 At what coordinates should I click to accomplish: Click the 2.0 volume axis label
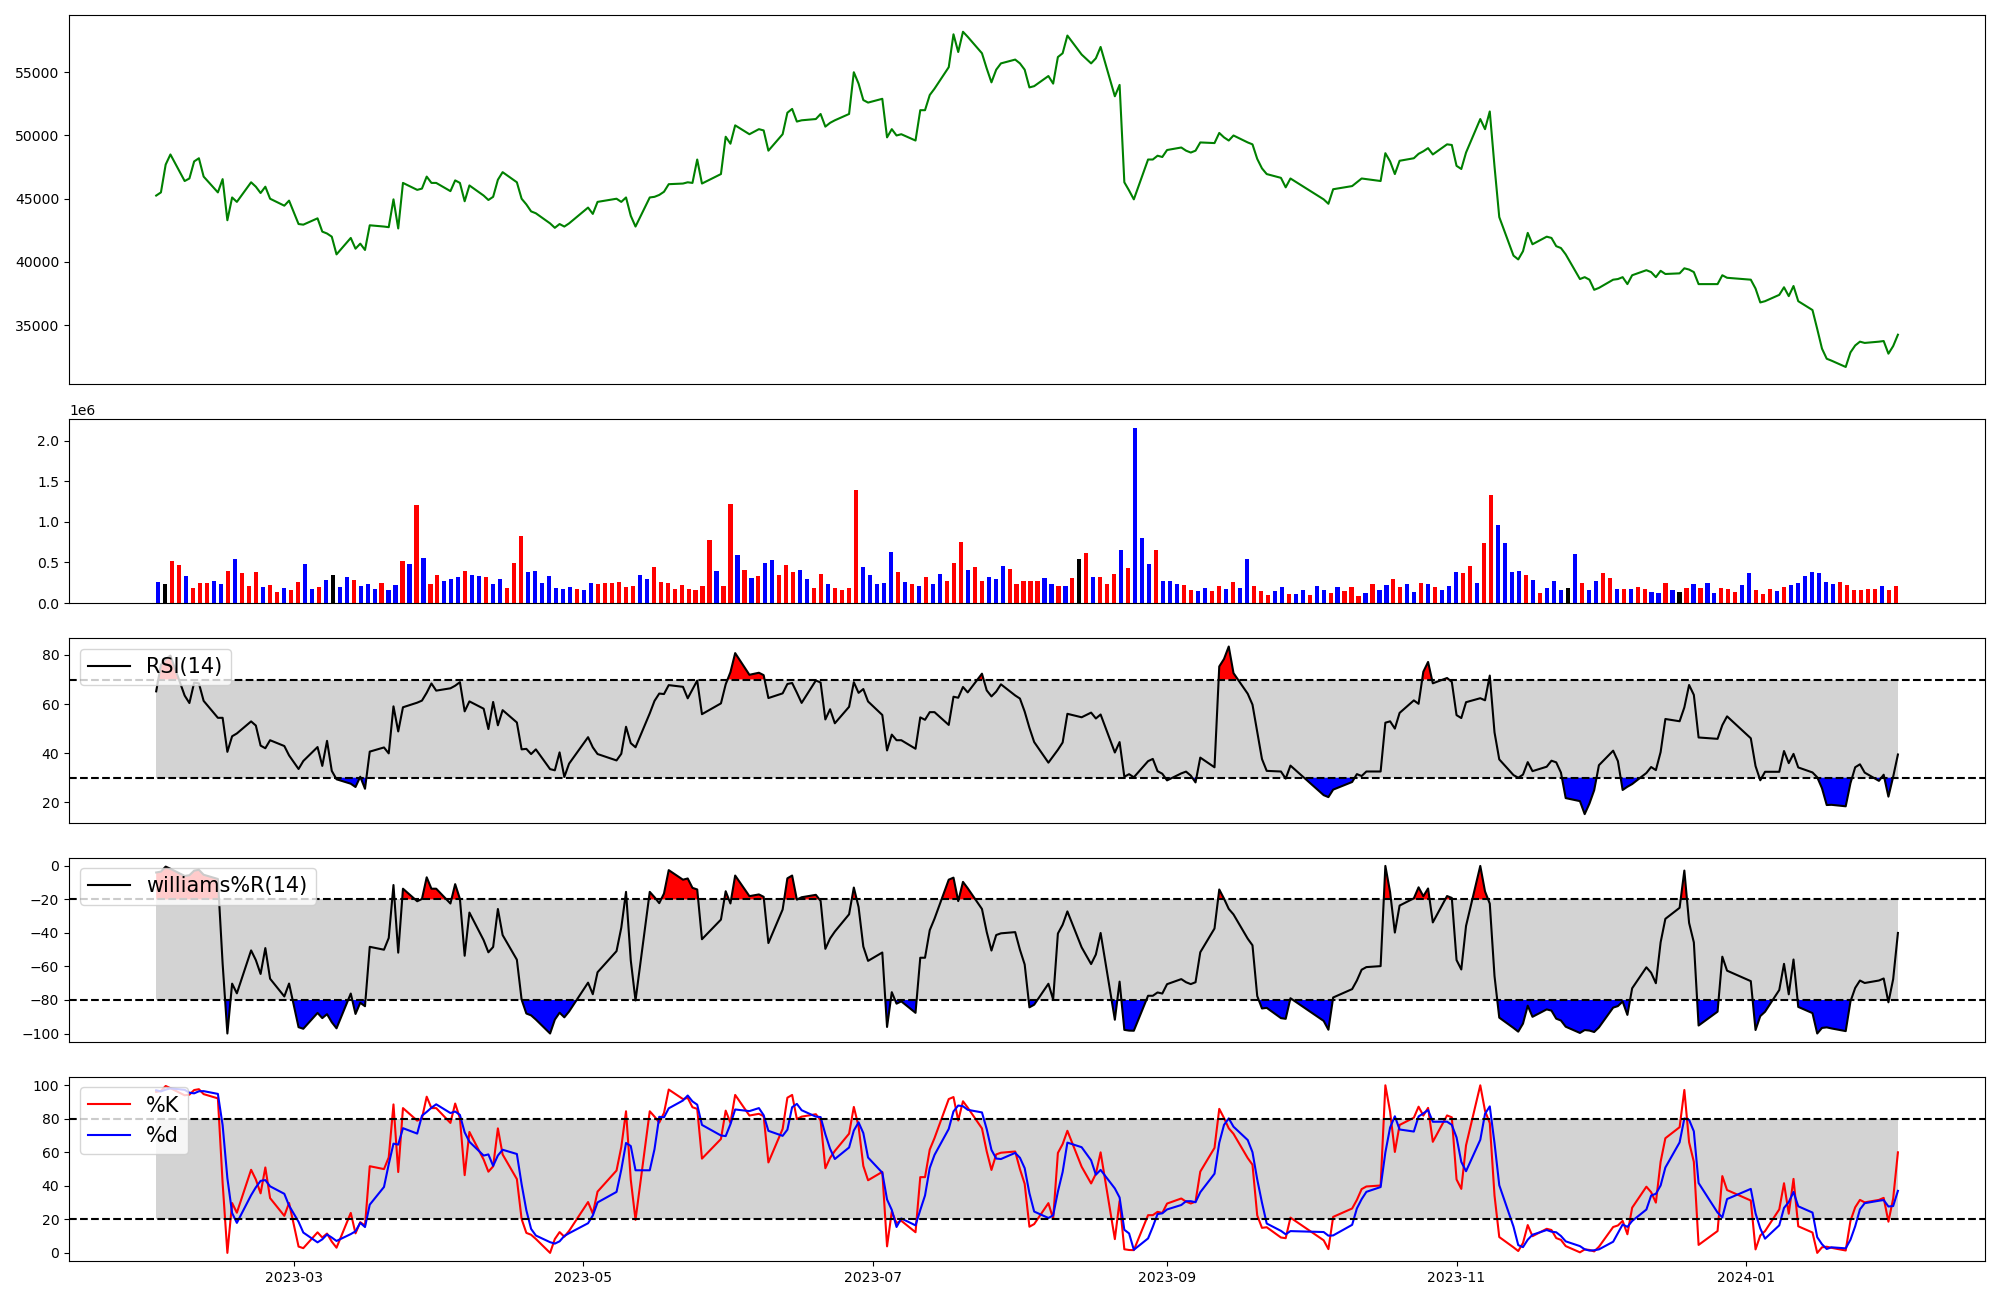click(x=47, y=441)
